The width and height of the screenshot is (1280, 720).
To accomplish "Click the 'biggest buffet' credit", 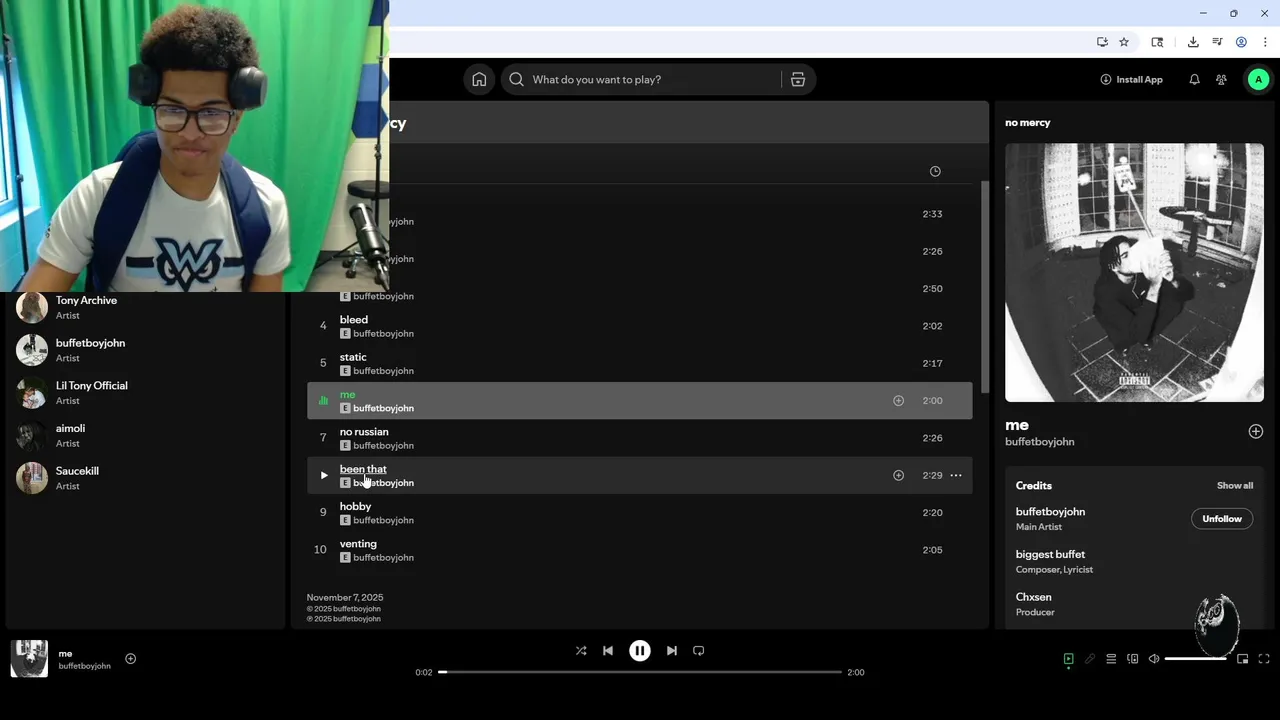I will click(1050, 555).
